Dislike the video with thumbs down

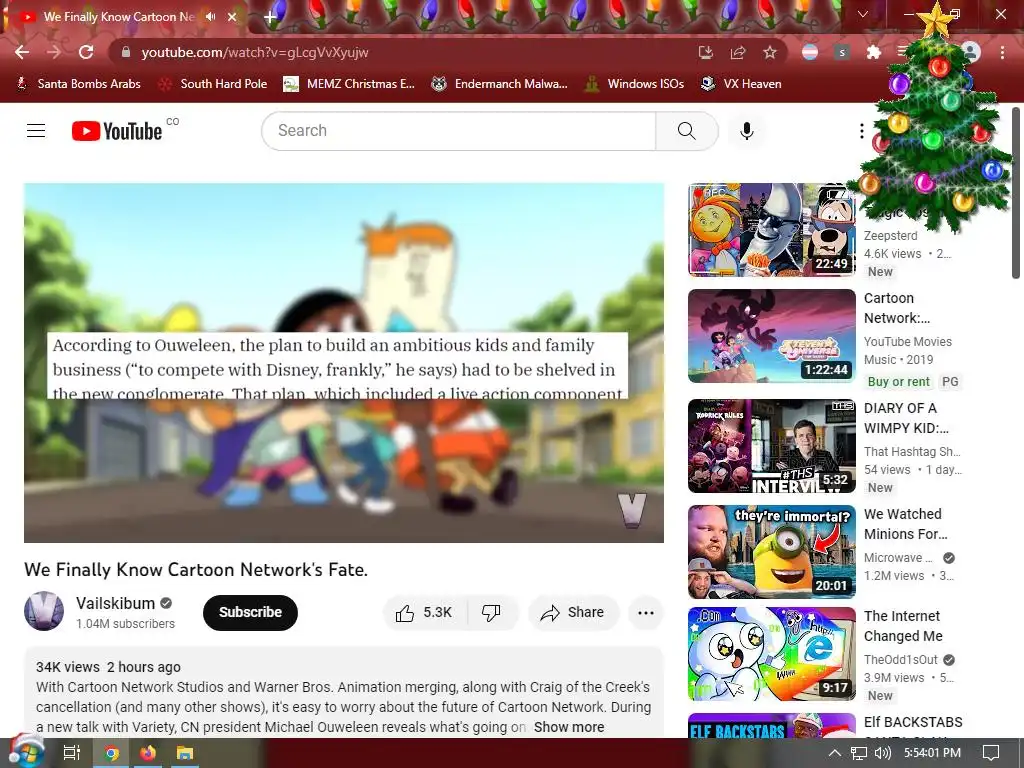pyautogui.click(x=491, y=613)
